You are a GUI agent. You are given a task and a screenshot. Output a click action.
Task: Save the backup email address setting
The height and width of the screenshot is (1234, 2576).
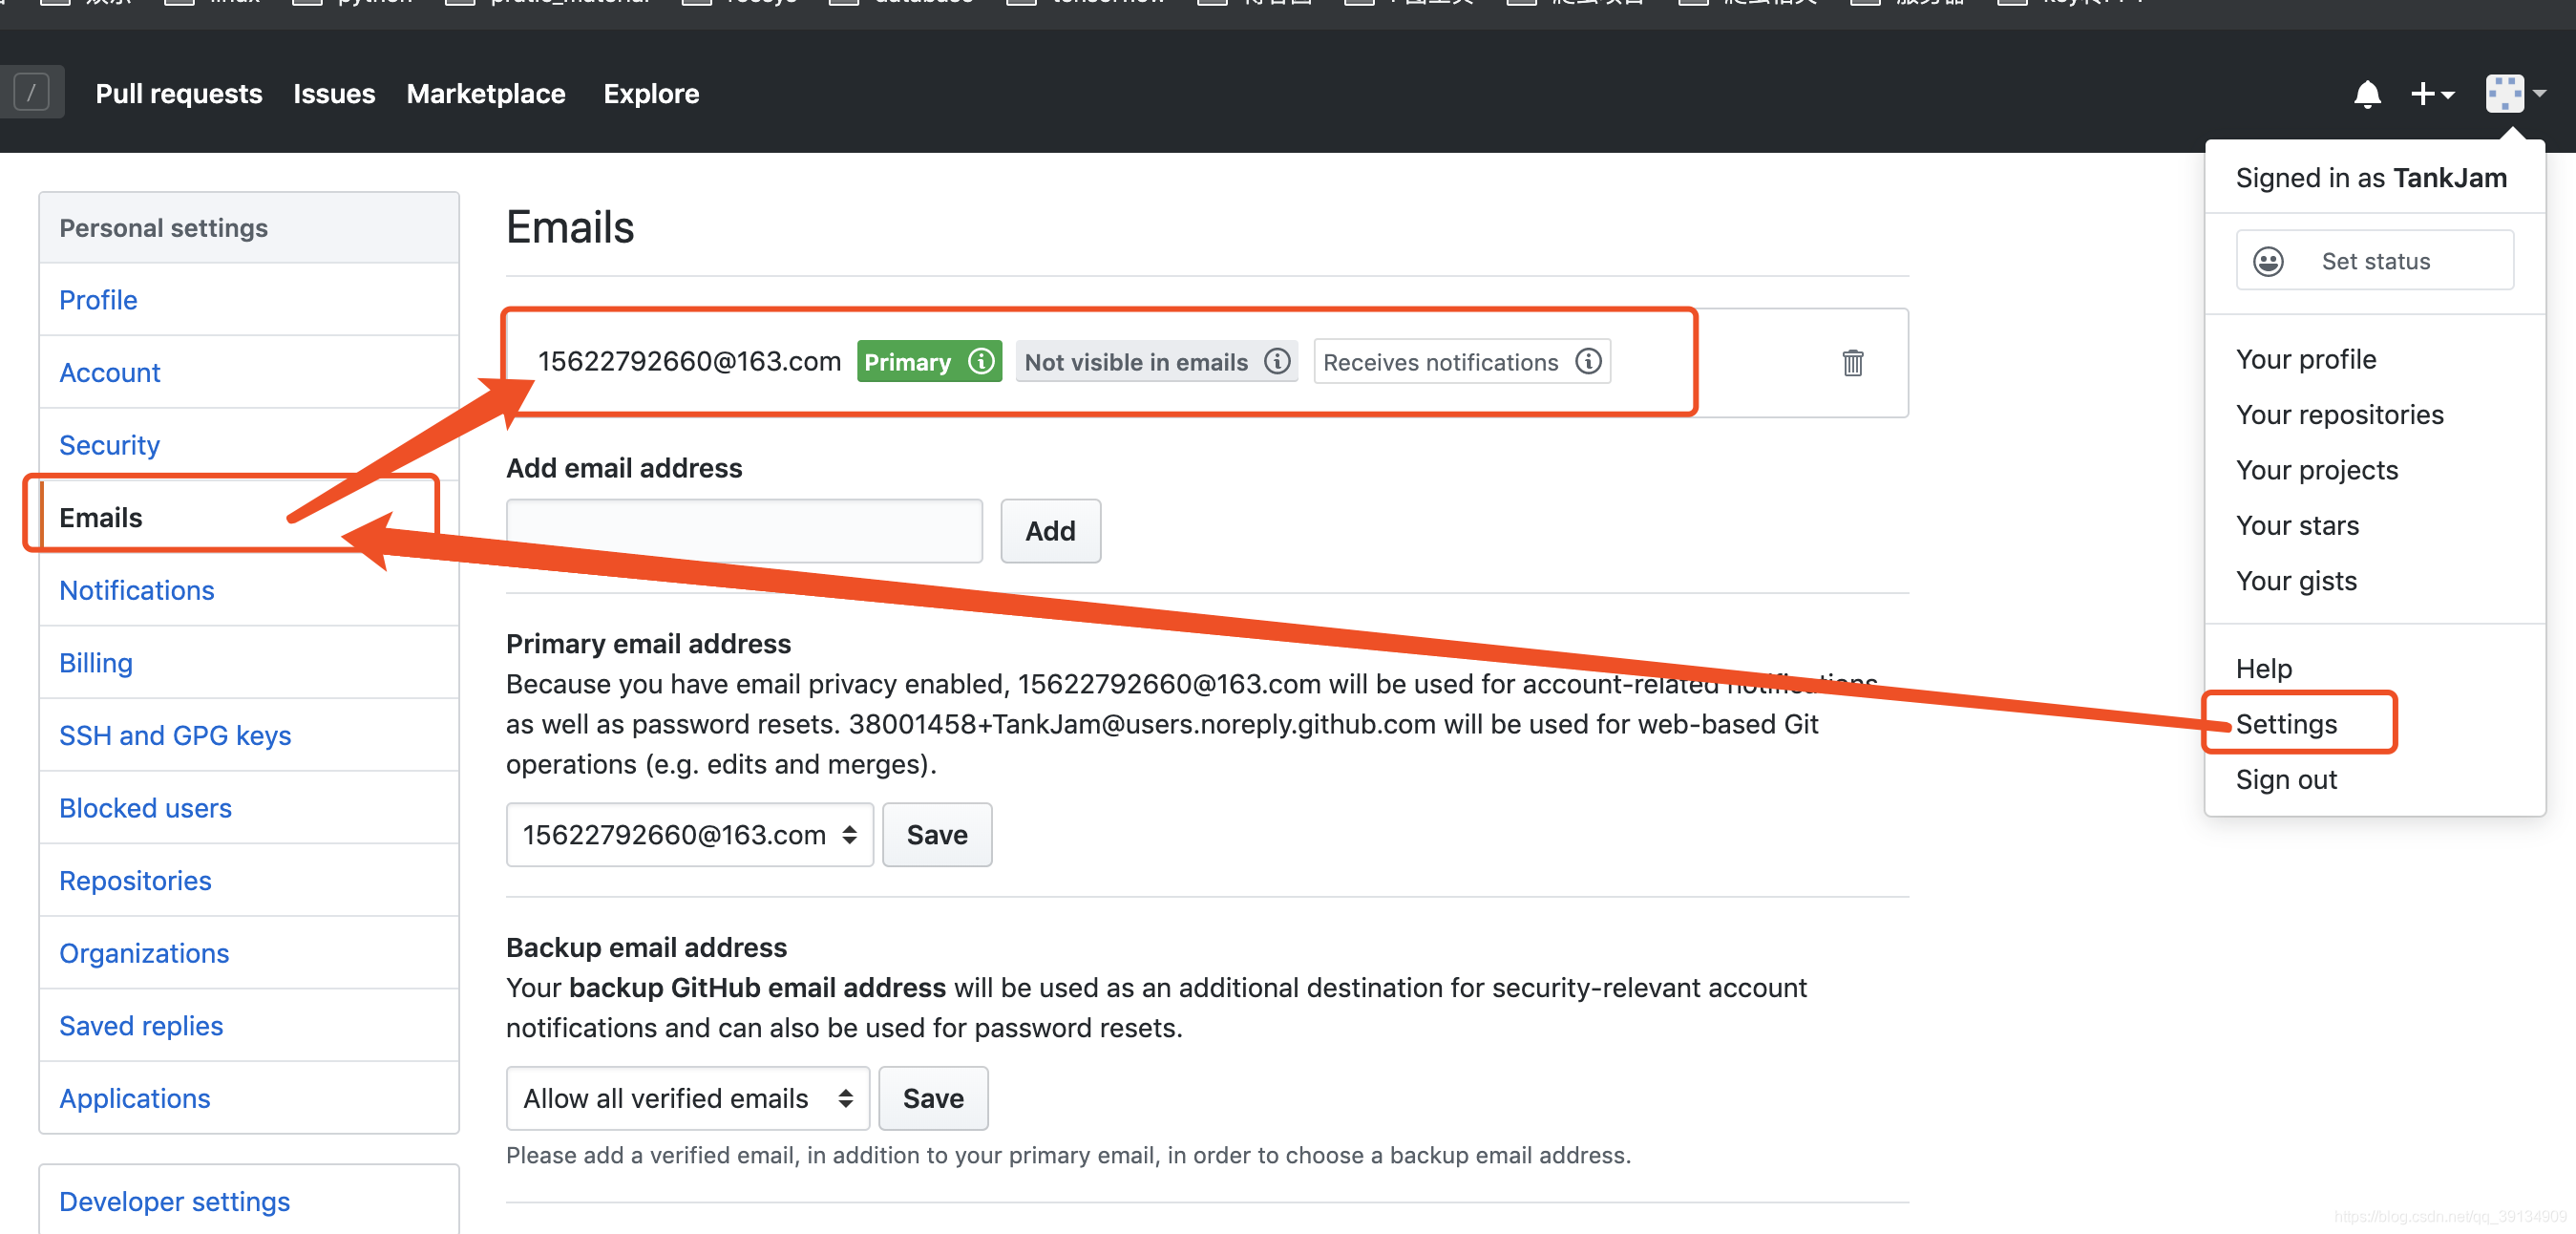tap(933, 1098)
